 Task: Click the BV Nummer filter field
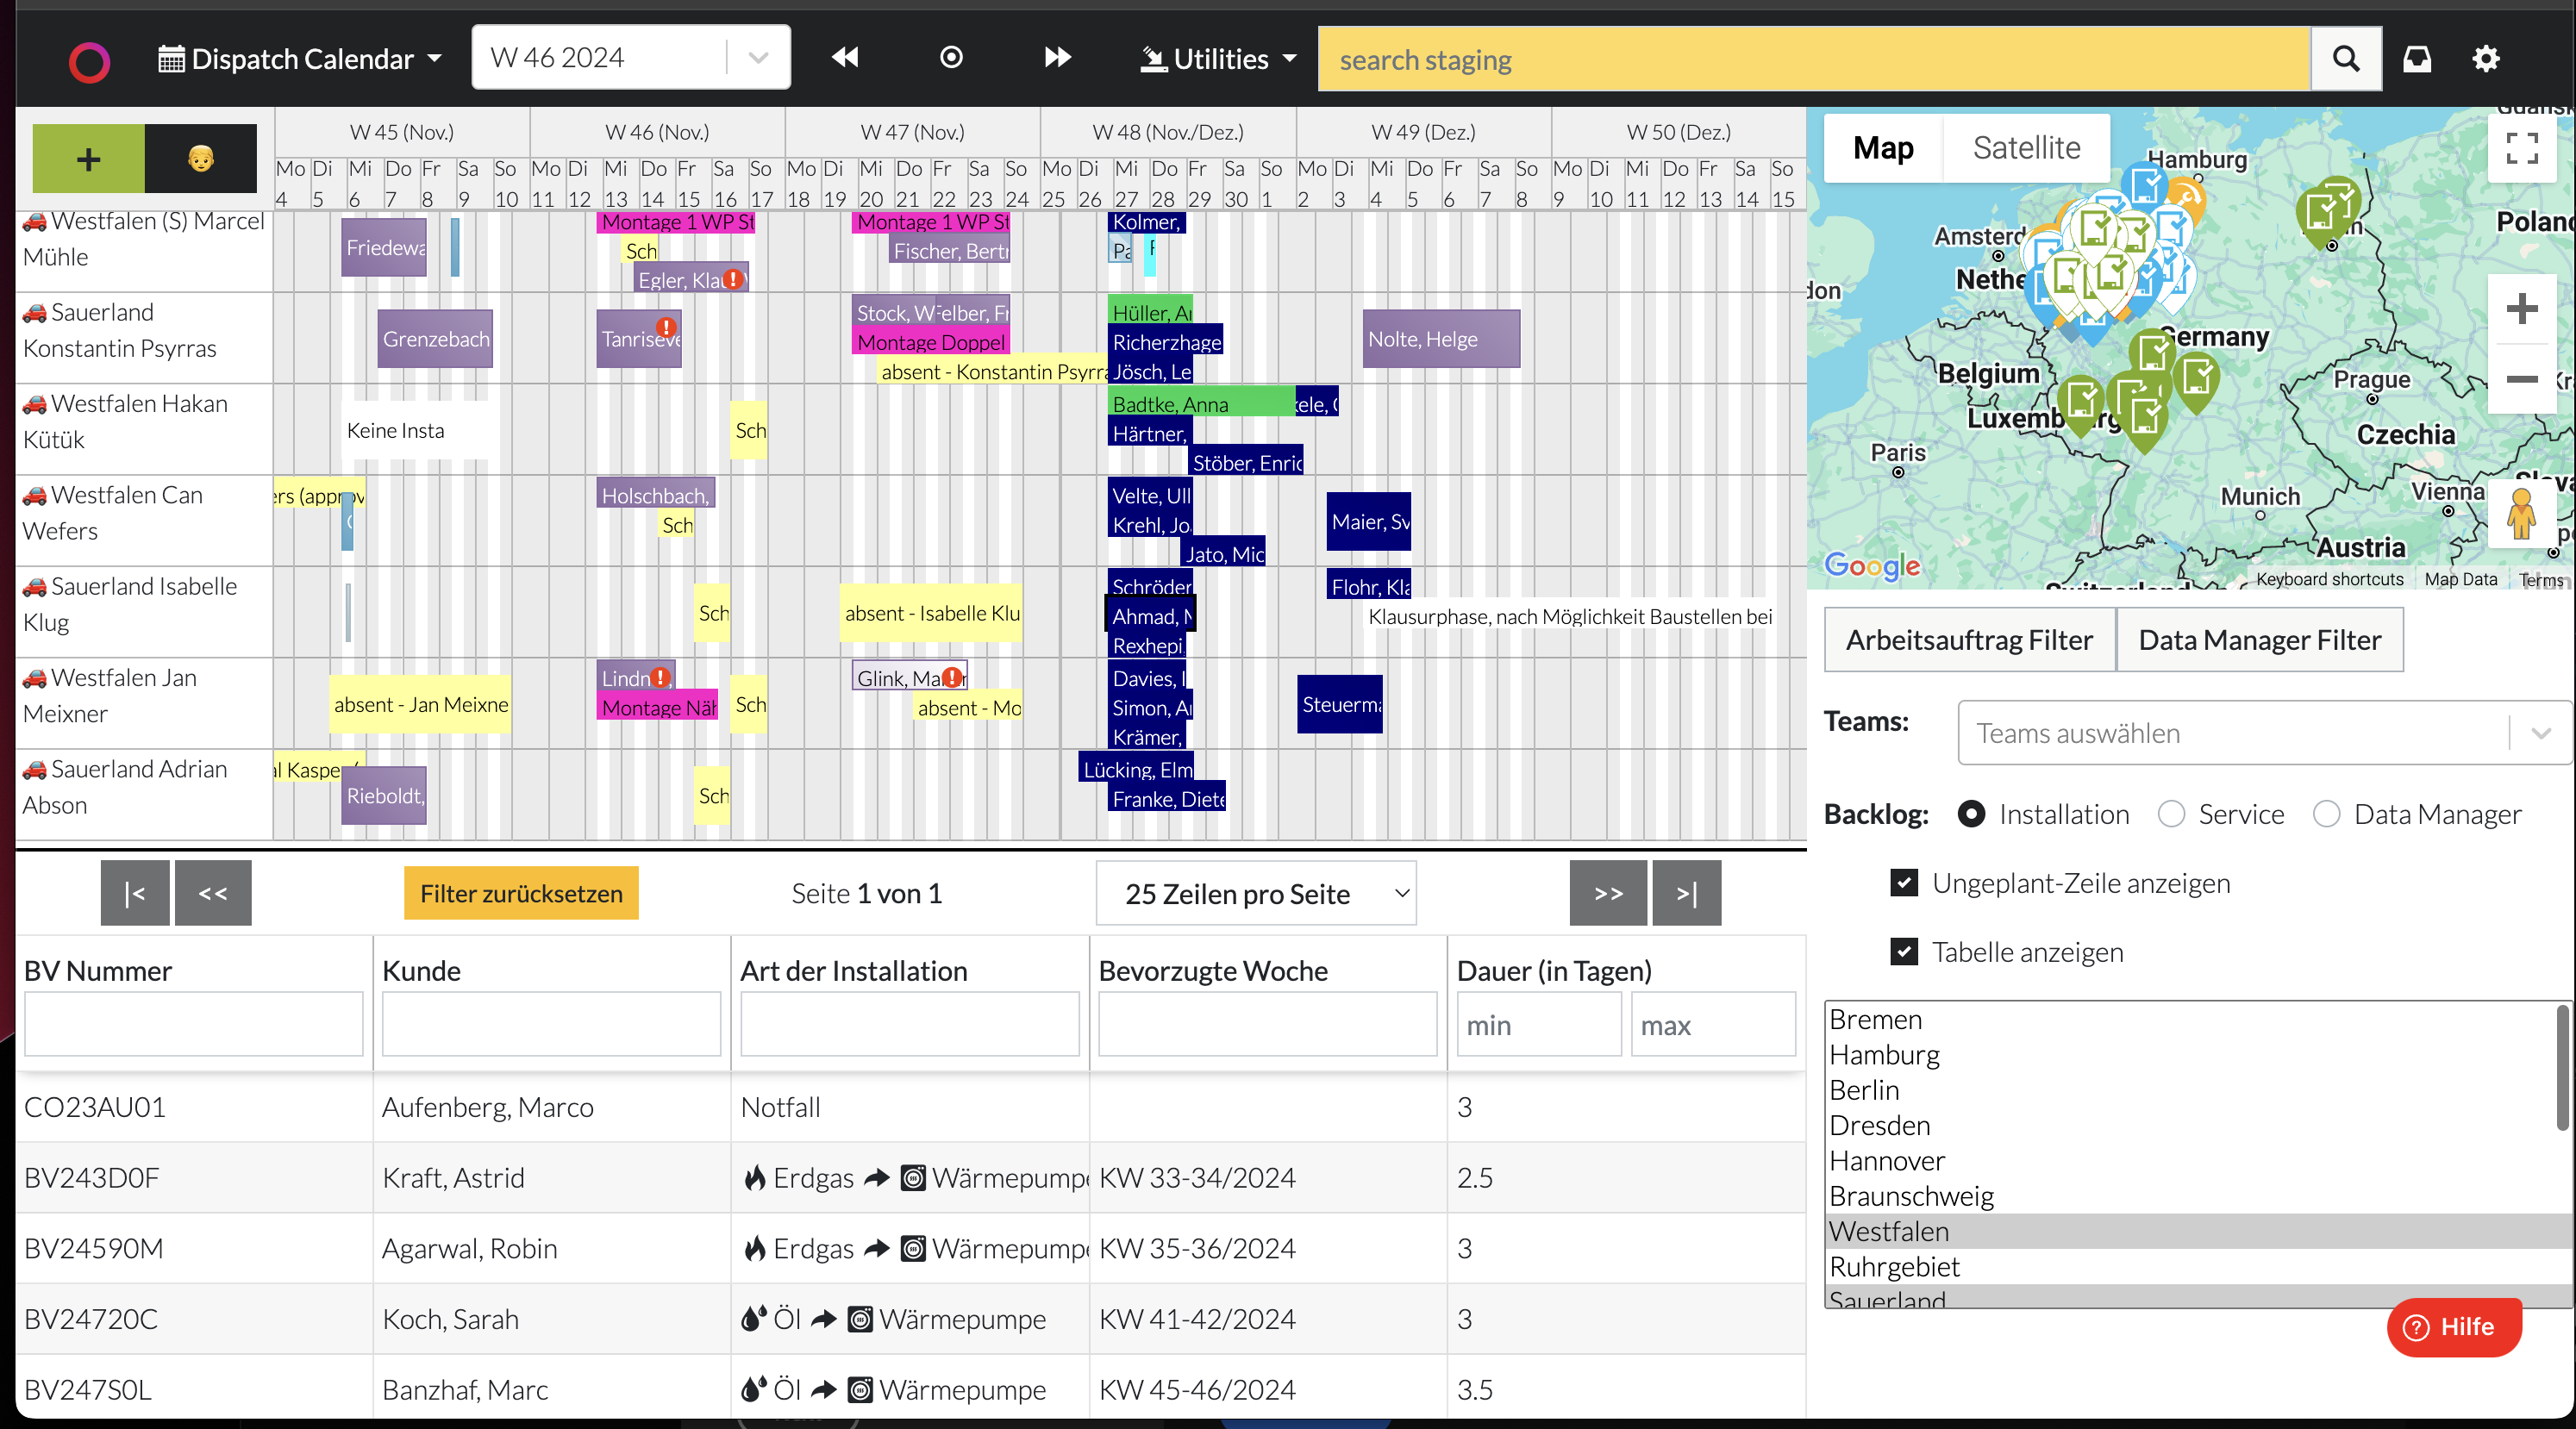click(193, 1024)
